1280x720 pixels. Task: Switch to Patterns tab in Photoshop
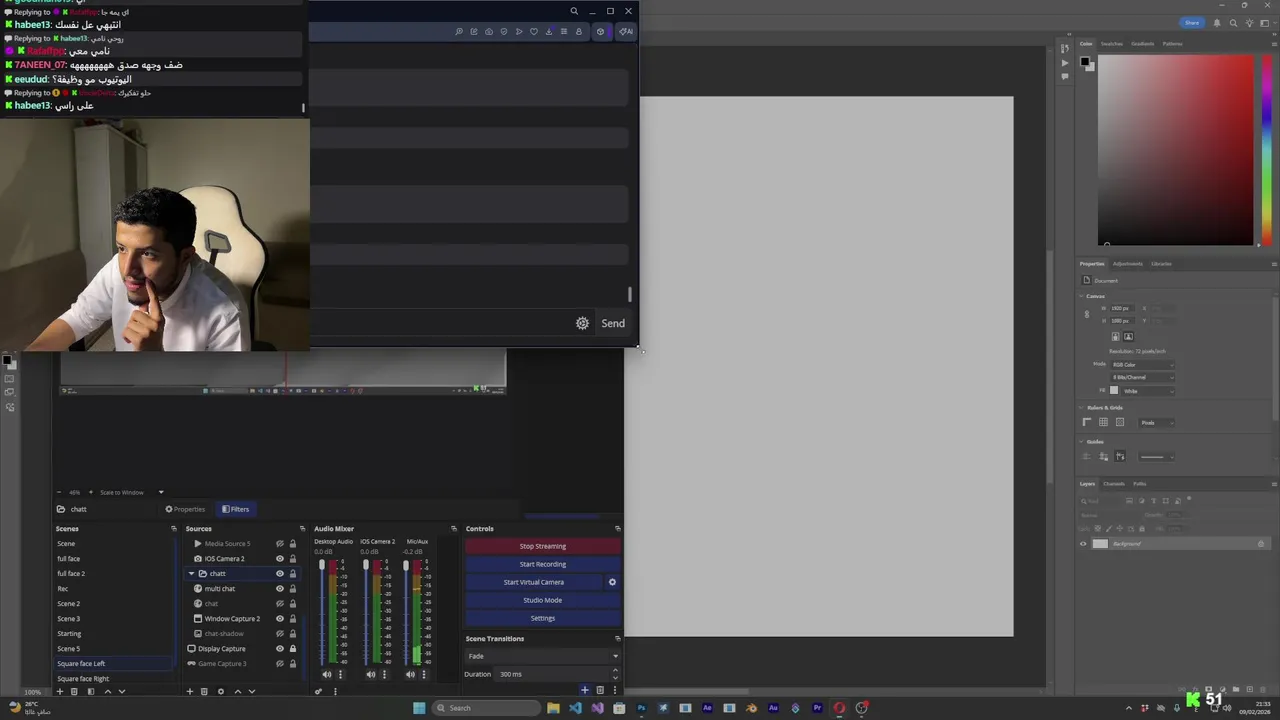(1173, 44)
